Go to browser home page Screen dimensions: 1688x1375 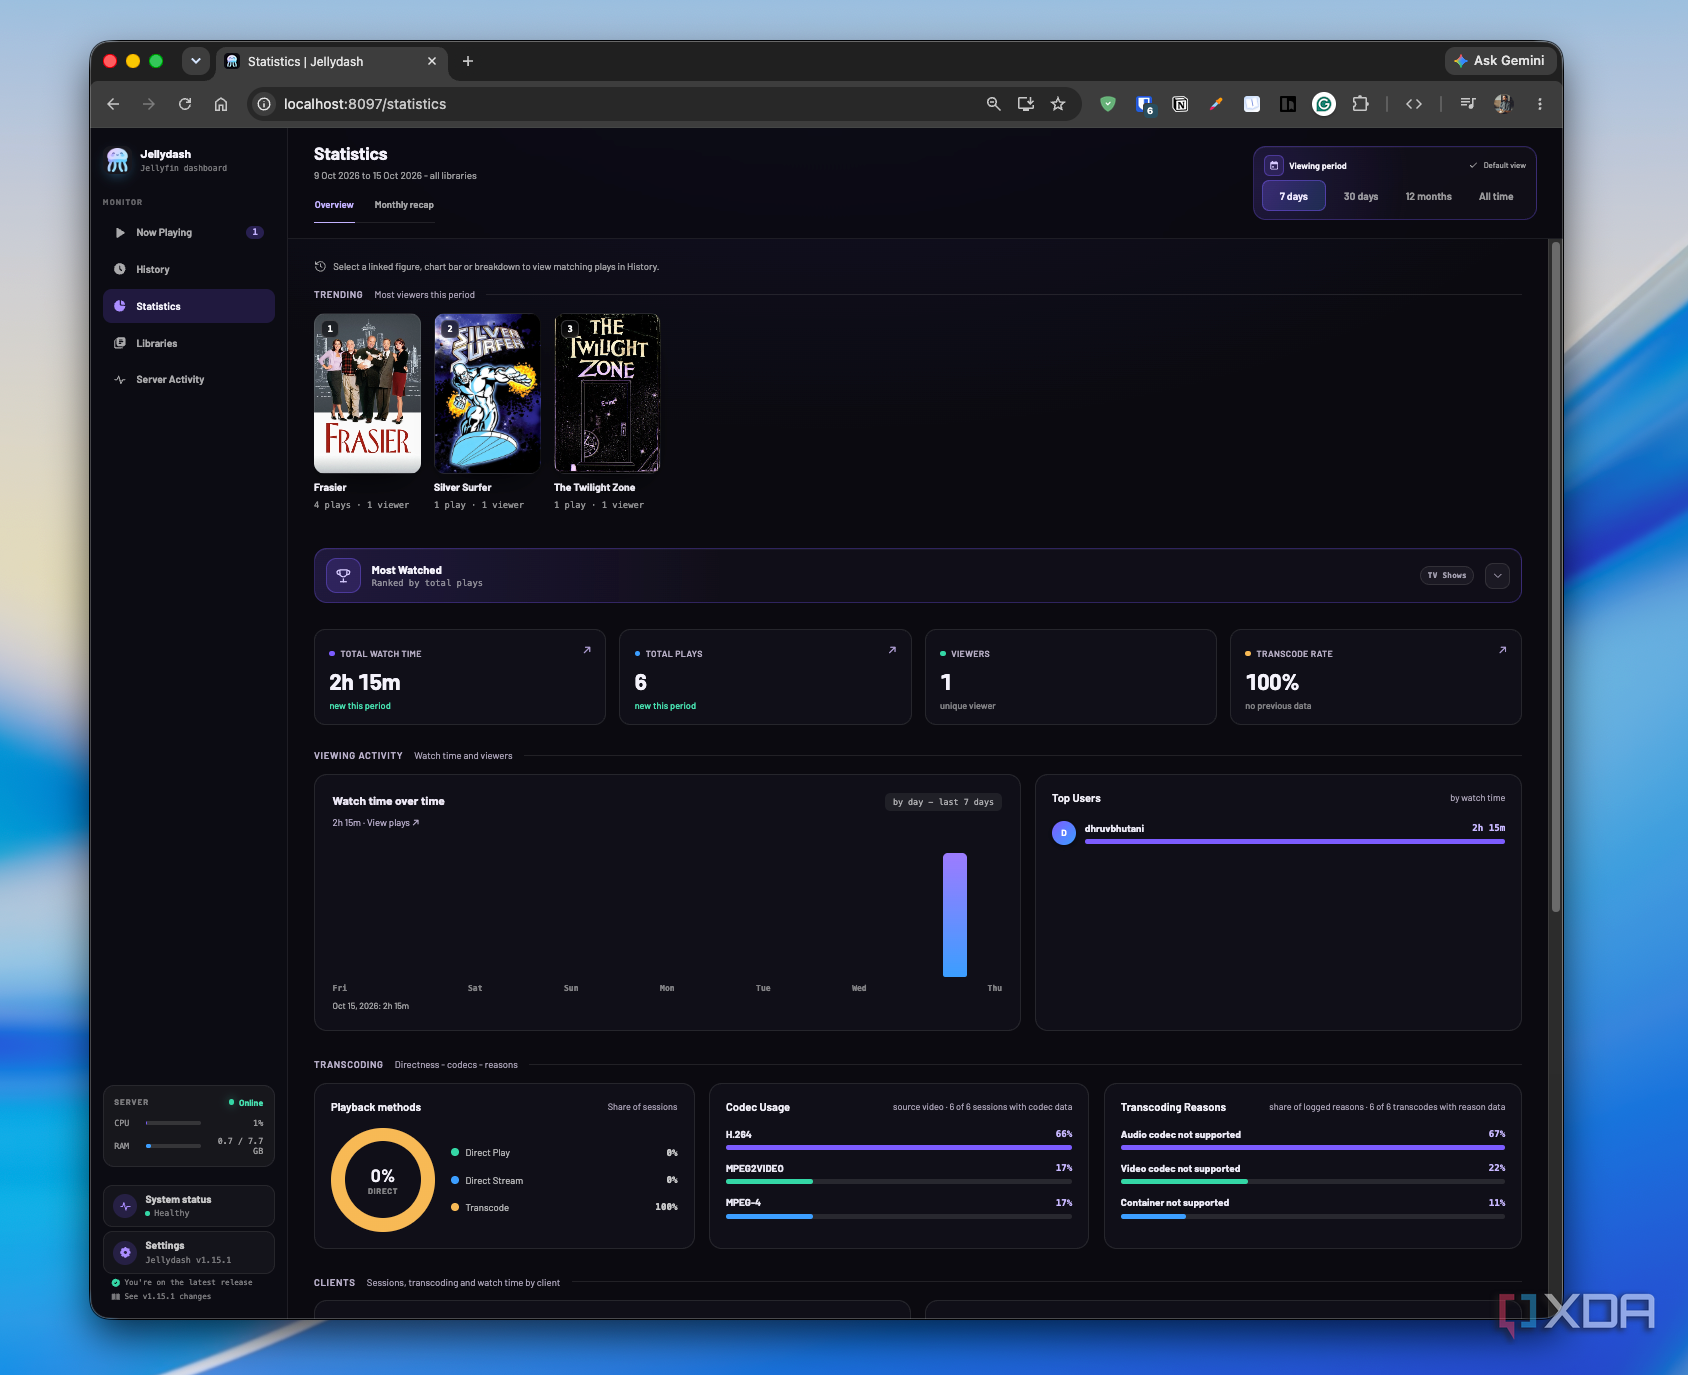coord(221,104)
